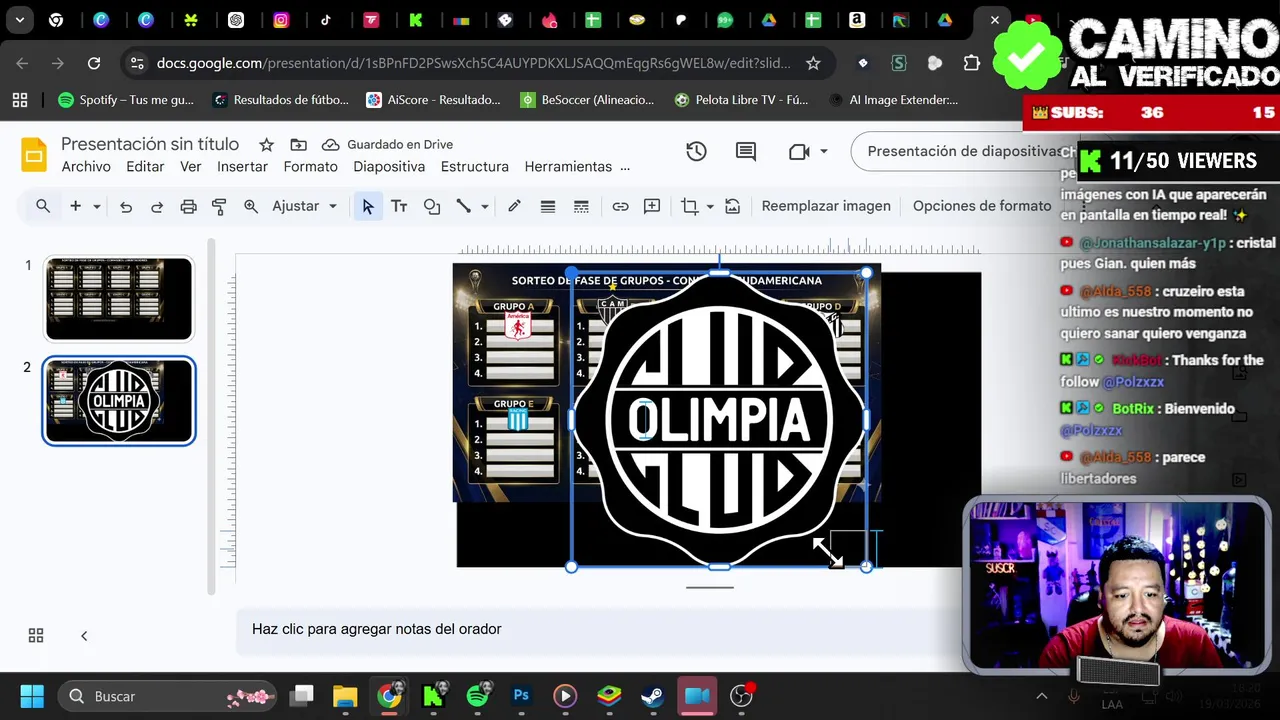
Task: Open Opciones de formato panel
Action: click(982, 206)
